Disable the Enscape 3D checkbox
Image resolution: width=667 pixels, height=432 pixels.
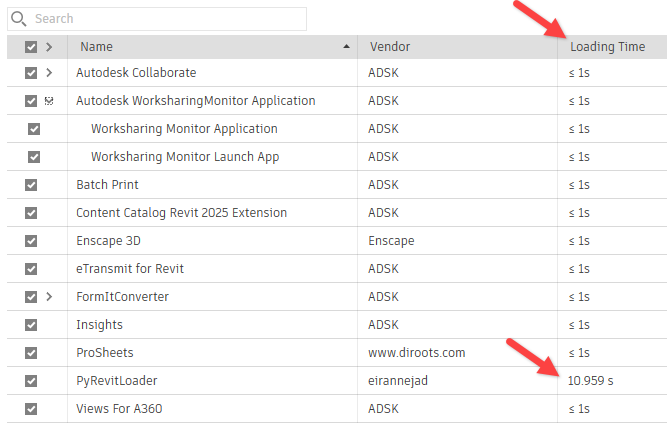(31, 241)
